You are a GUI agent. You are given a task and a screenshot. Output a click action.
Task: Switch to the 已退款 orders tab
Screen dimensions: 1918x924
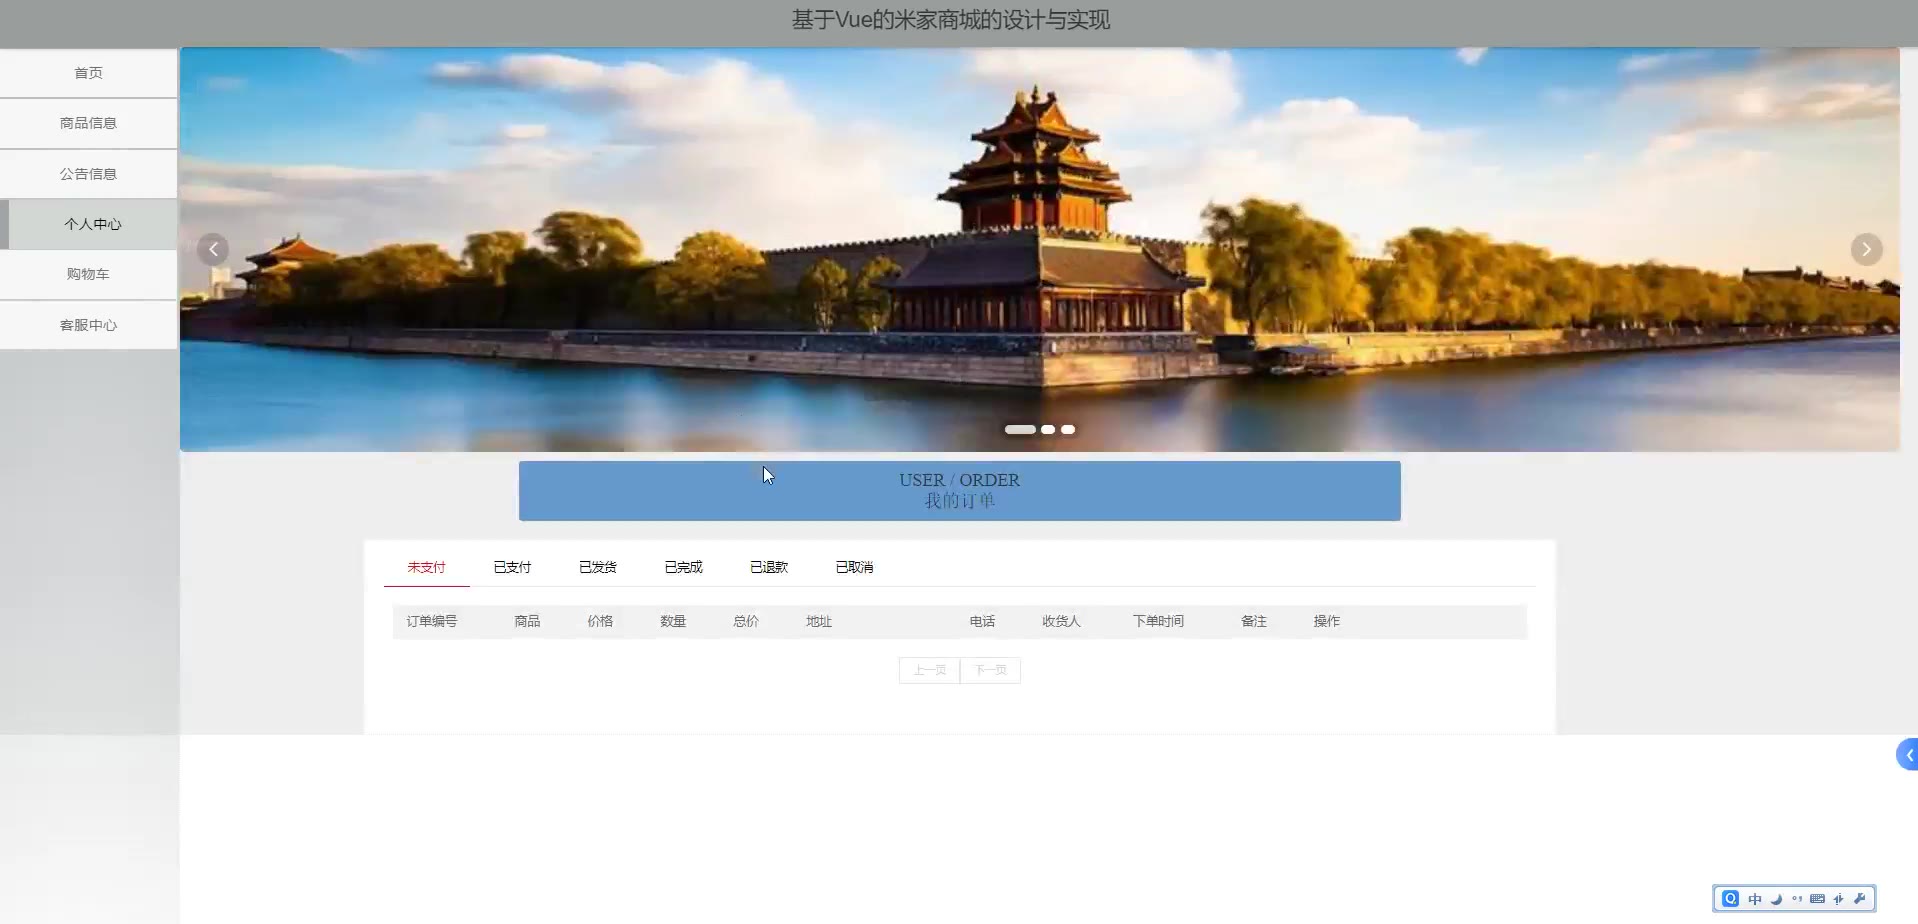point(769,567)
